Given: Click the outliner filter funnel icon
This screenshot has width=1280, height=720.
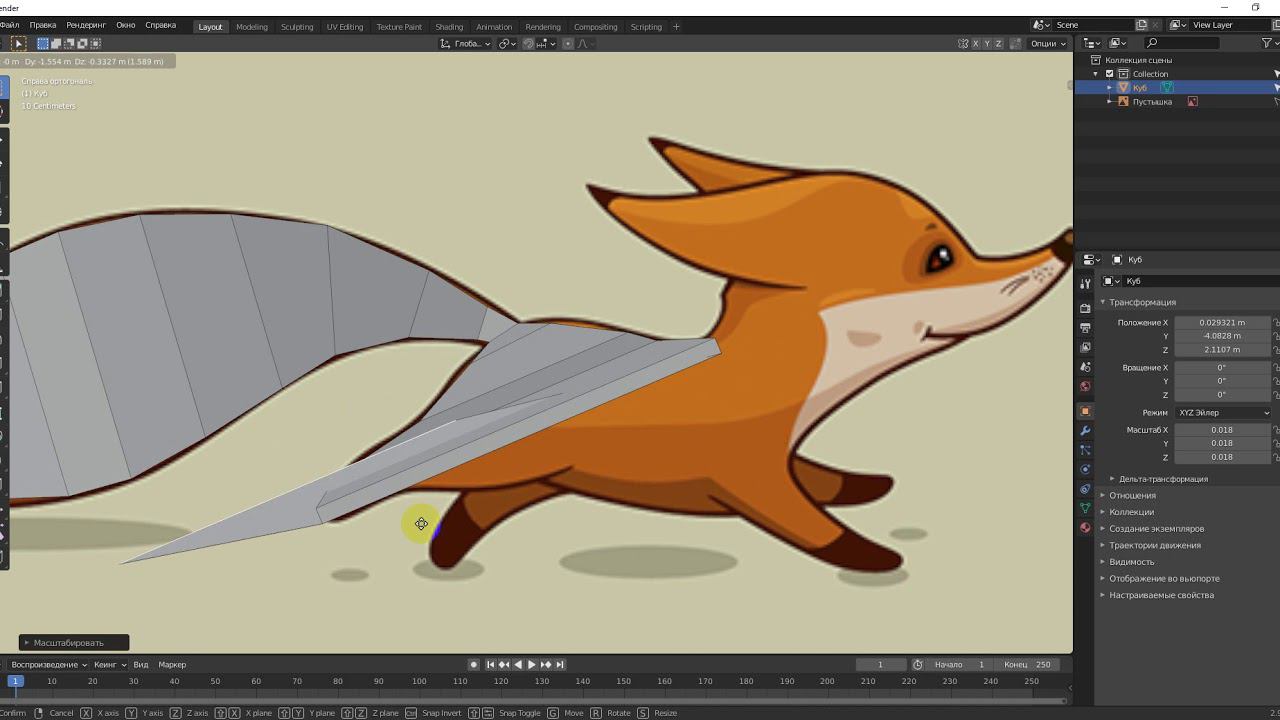Looking at the screenshot, I should (x=1267, y=43).
